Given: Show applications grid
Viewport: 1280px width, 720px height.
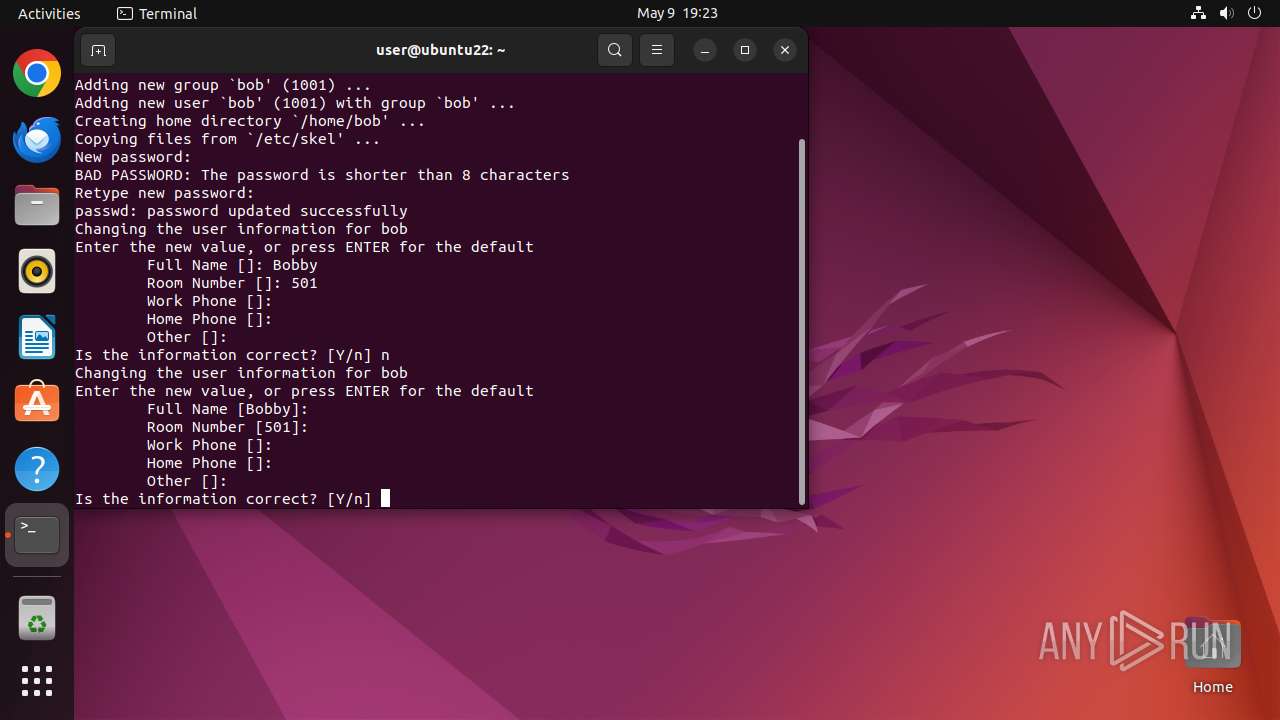Looking at the screenshot, I should click(37, 681).
